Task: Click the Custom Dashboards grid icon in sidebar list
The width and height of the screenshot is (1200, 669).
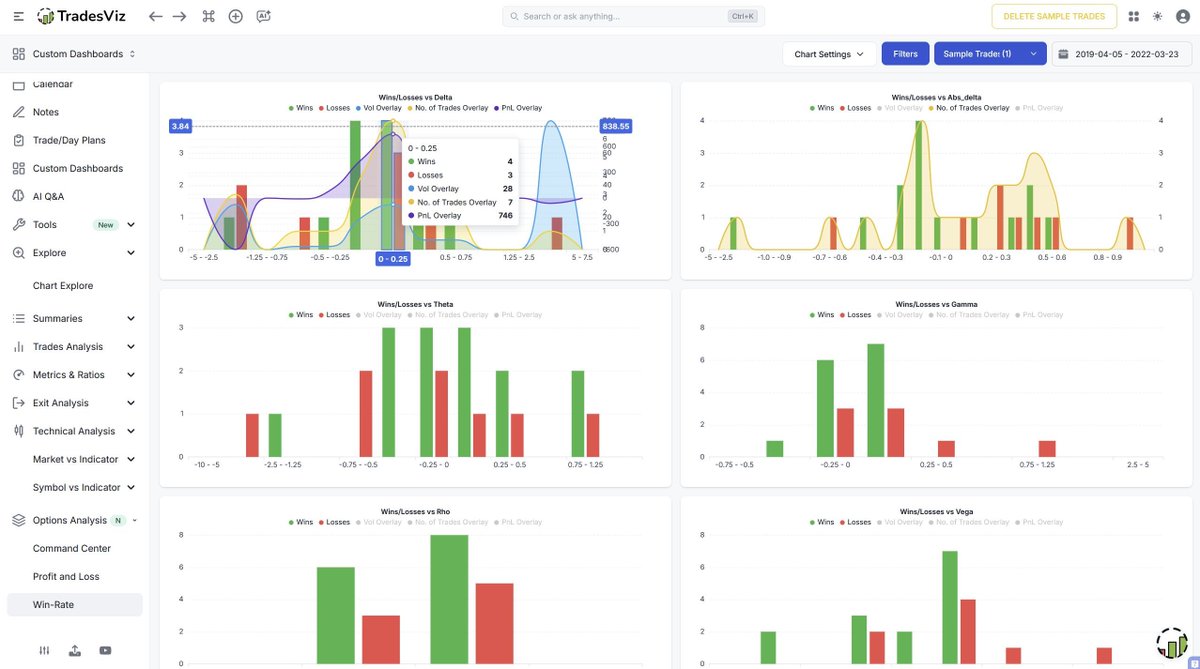Action: (18, 168)
